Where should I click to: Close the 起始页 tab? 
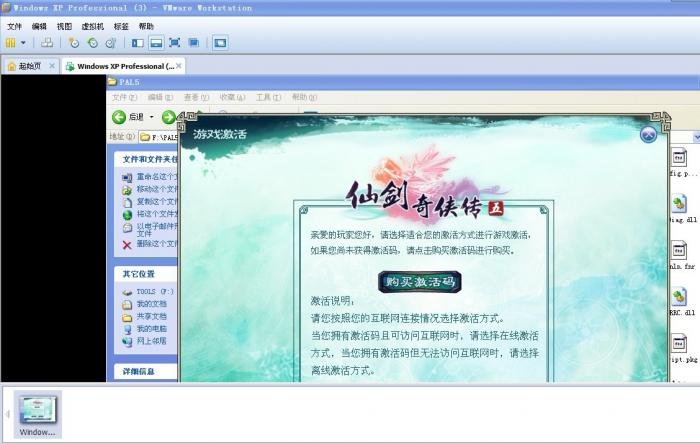click(52, 66)
